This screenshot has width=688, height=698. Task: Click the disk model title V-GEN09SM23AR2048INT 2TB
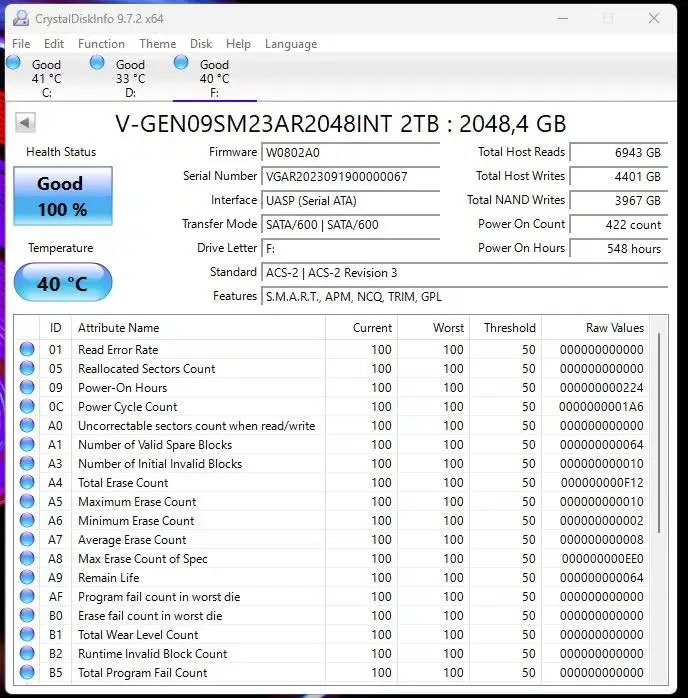tap(340, 123)
